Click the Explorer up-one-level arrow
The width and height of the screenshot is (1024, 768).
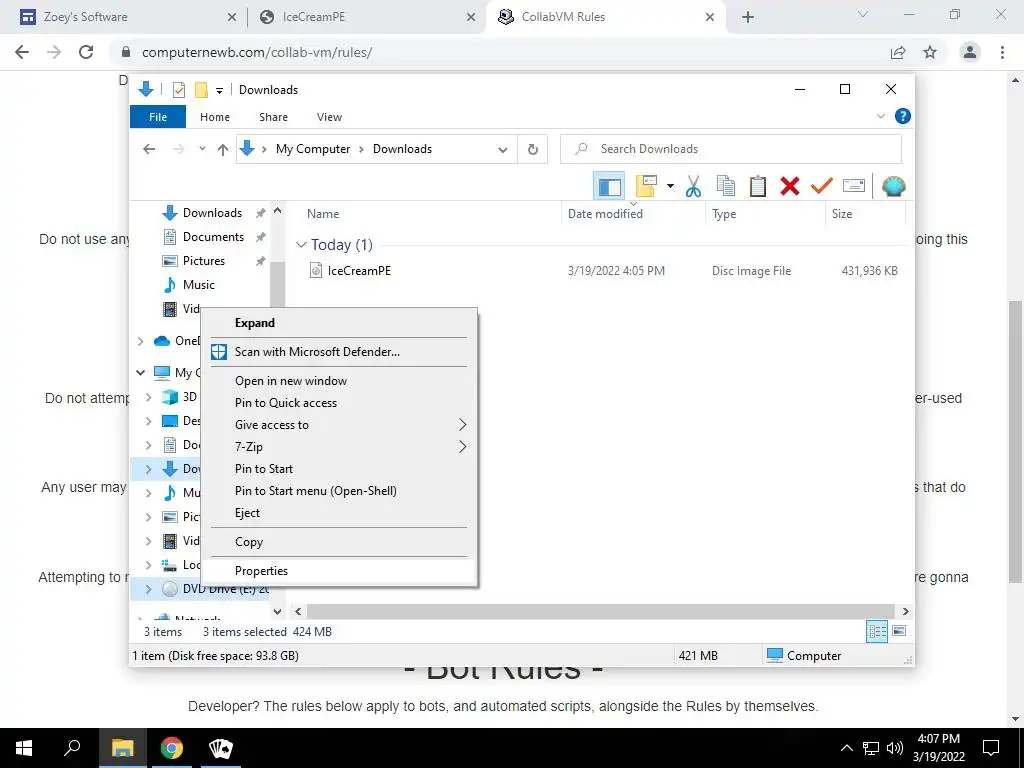pyautogui.click(x=223, y=149)
